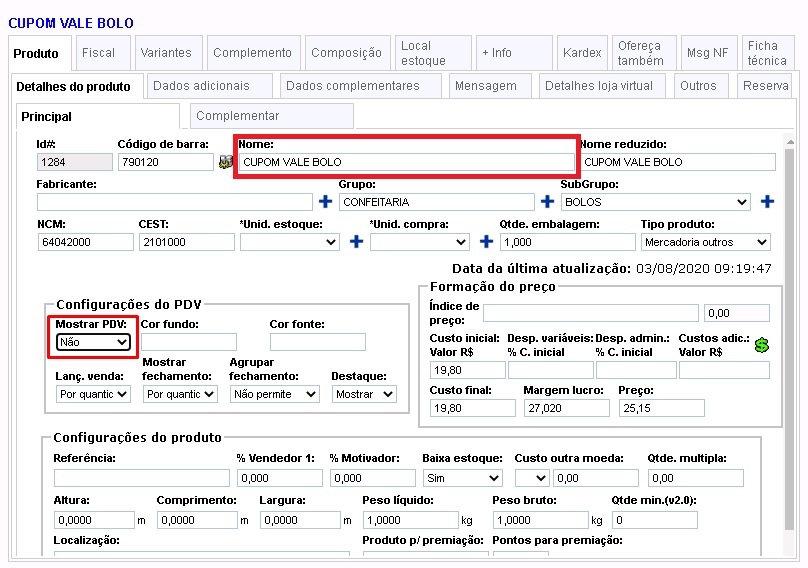Click the % Motivador field

click(373, 478)
